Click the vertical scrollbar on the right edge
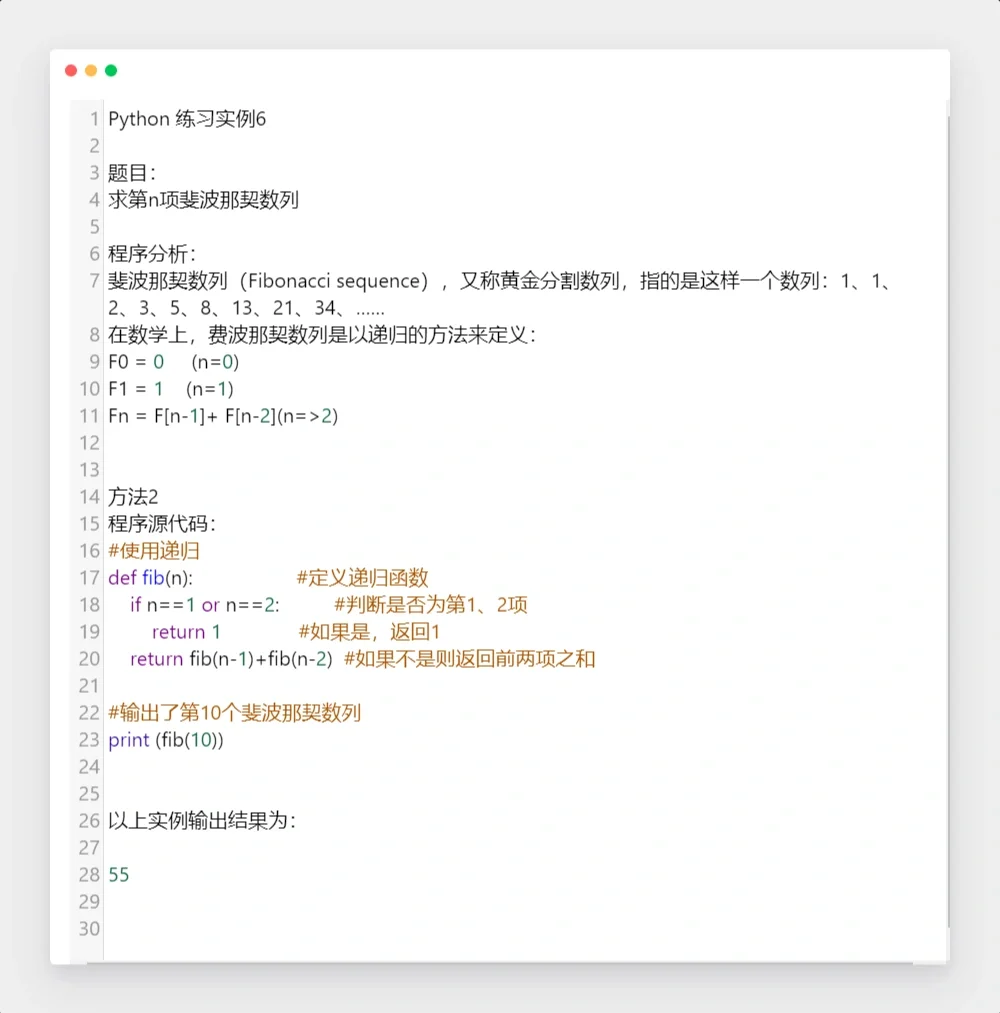Viewport: 1000px width, 1013px height. 948,522
